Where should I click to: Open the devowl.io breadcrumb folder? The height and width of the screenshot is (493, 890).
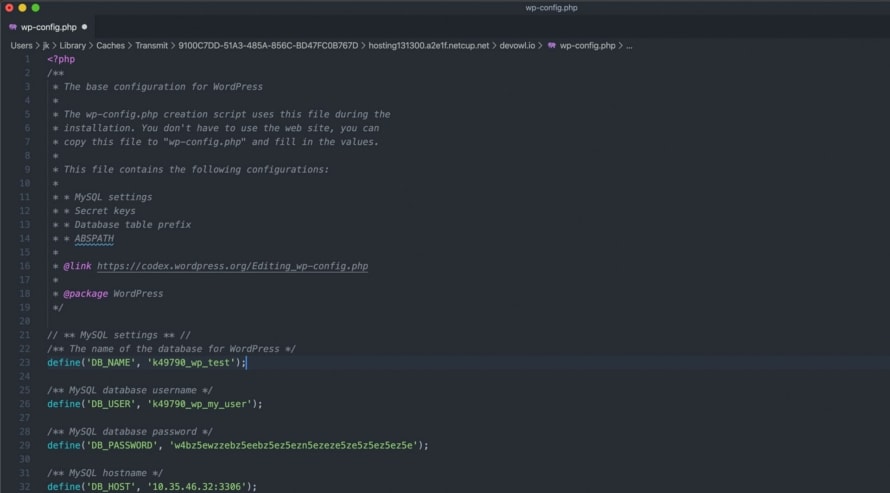pos(517,45)
